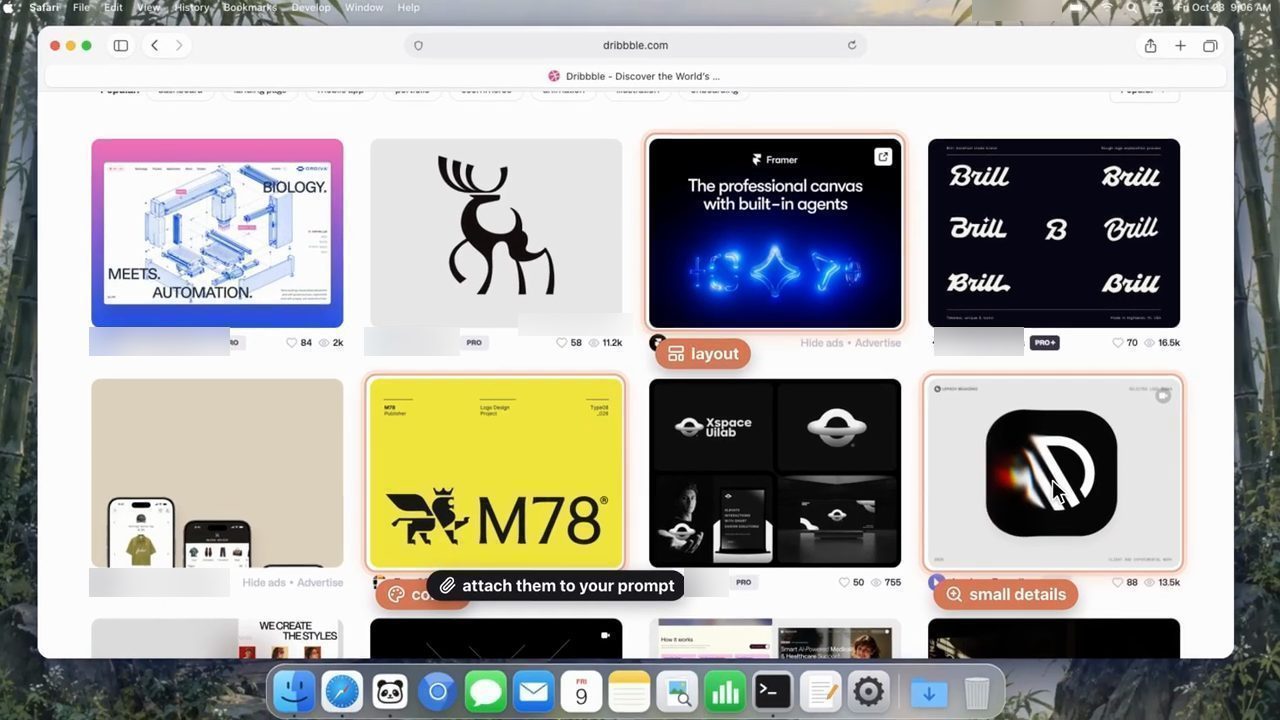Click the PRO+ badge under Brill shot
This screenshot has height=720, width=1280.
tap(1044, 342)
